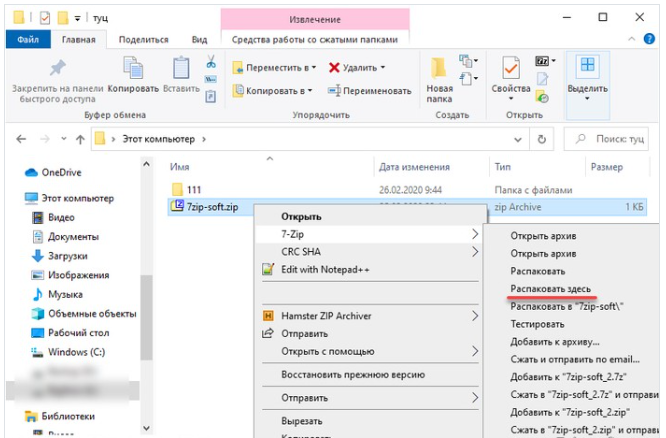666x438 pixels.
Task: Open the Выделить selection dropdown
Action: [587, 98]
